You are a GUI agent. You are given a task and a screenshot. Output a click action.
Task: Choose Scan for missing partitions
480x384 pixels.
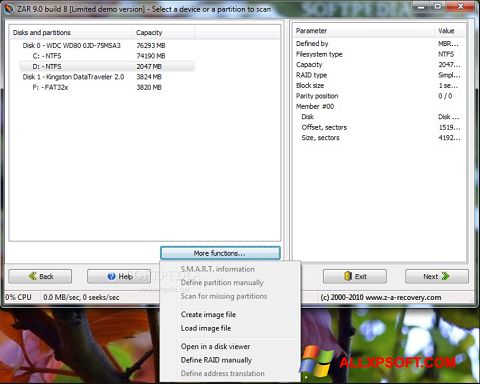tap(224, 296)
